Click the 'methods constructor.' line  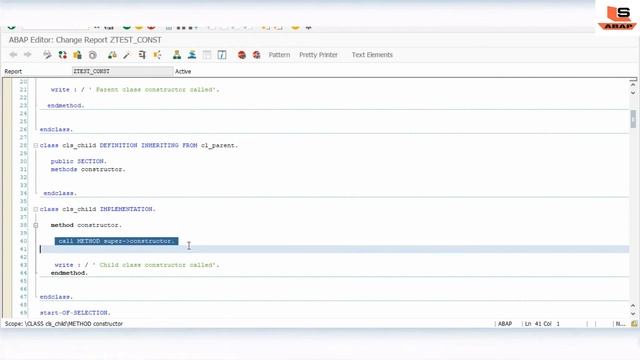pyautogui.click(x=88, y=169)
